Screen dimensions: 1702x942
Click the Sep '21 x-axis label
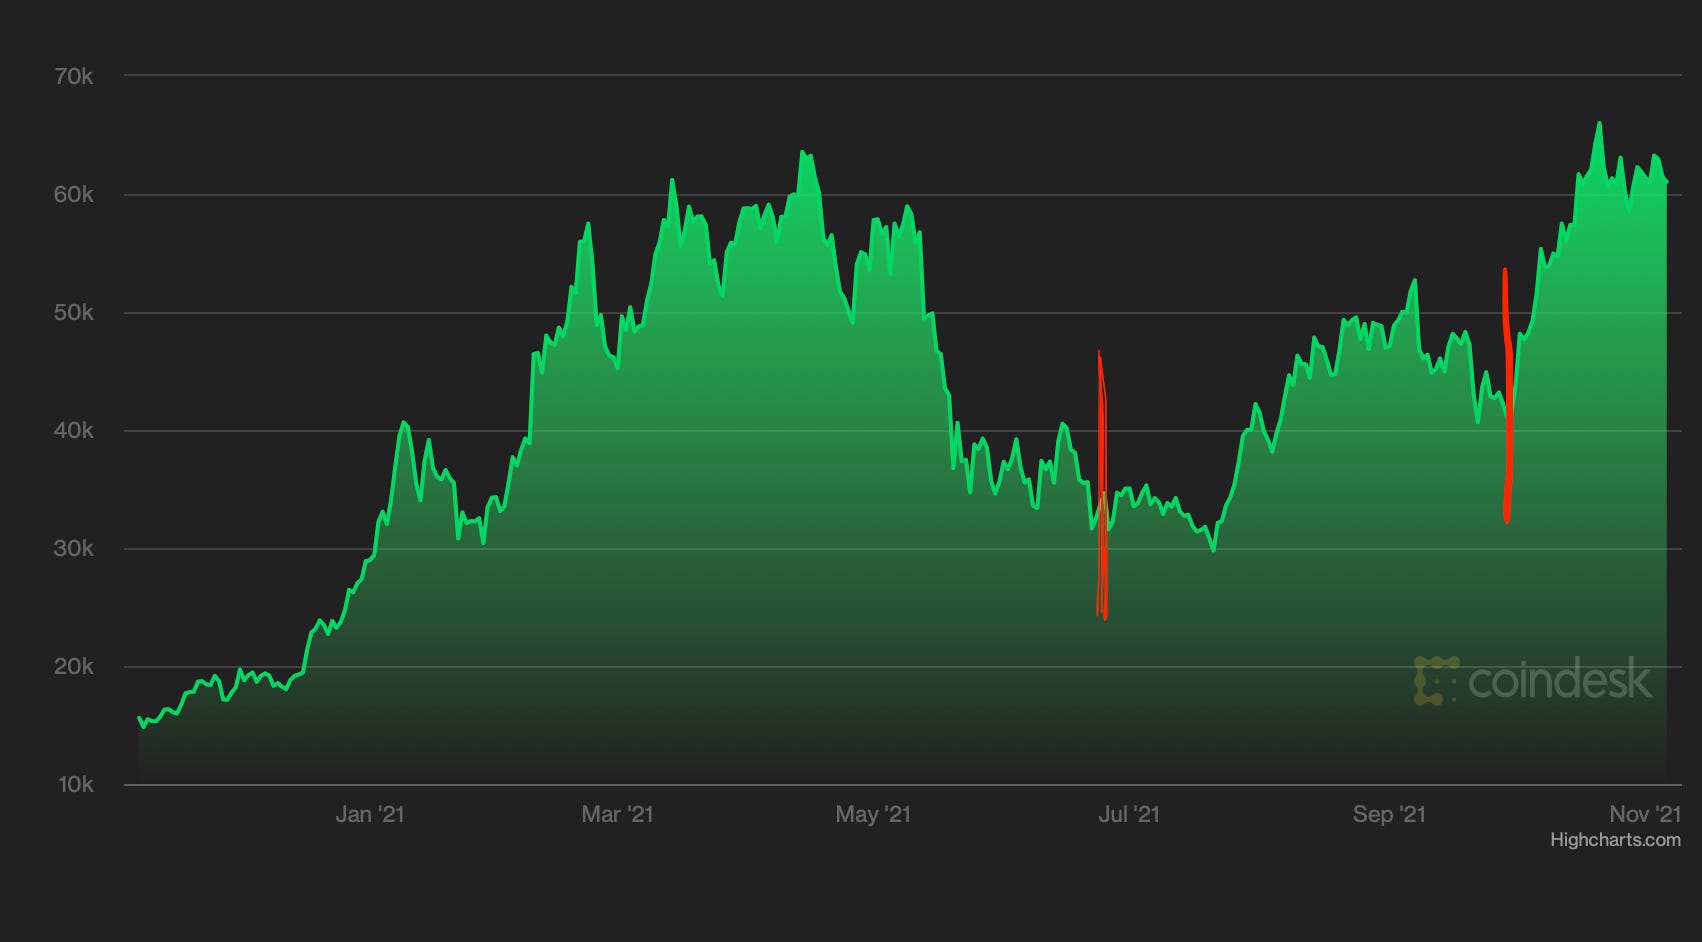1389,814
